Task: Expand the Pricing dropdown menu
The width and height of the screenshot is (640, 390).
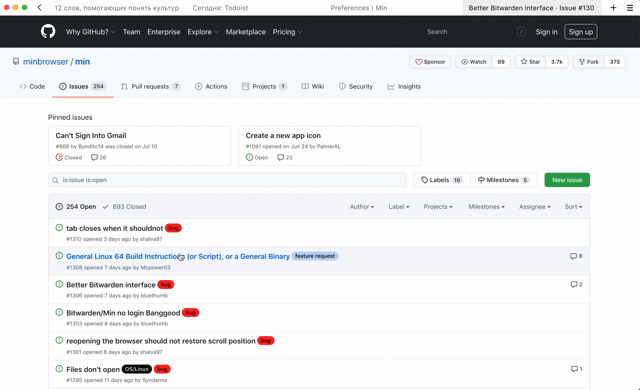Action: tap(287, 32)
